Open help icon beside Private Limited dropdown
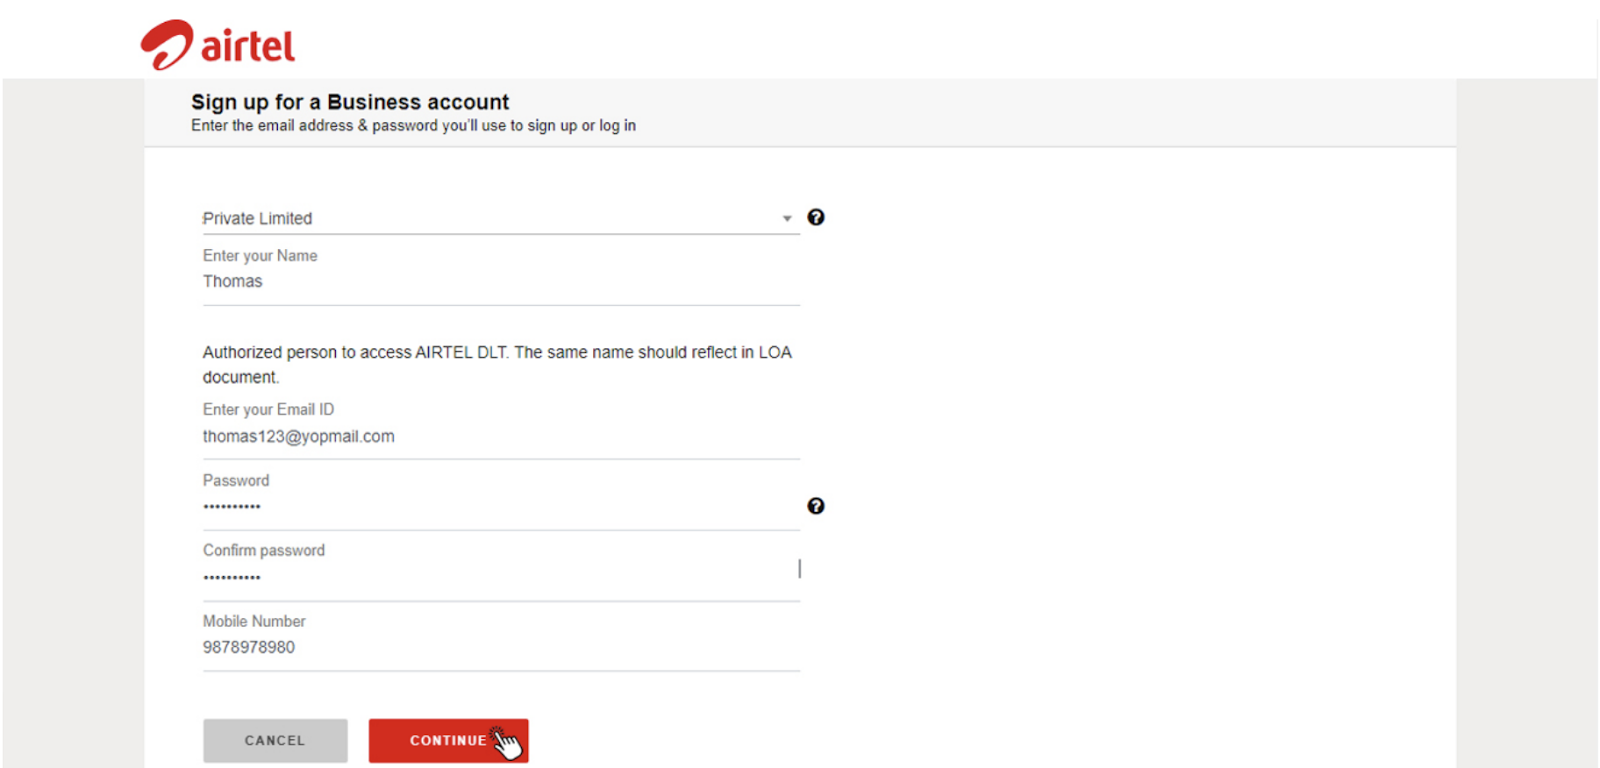Screen dimensions: 1600x768 816,217
